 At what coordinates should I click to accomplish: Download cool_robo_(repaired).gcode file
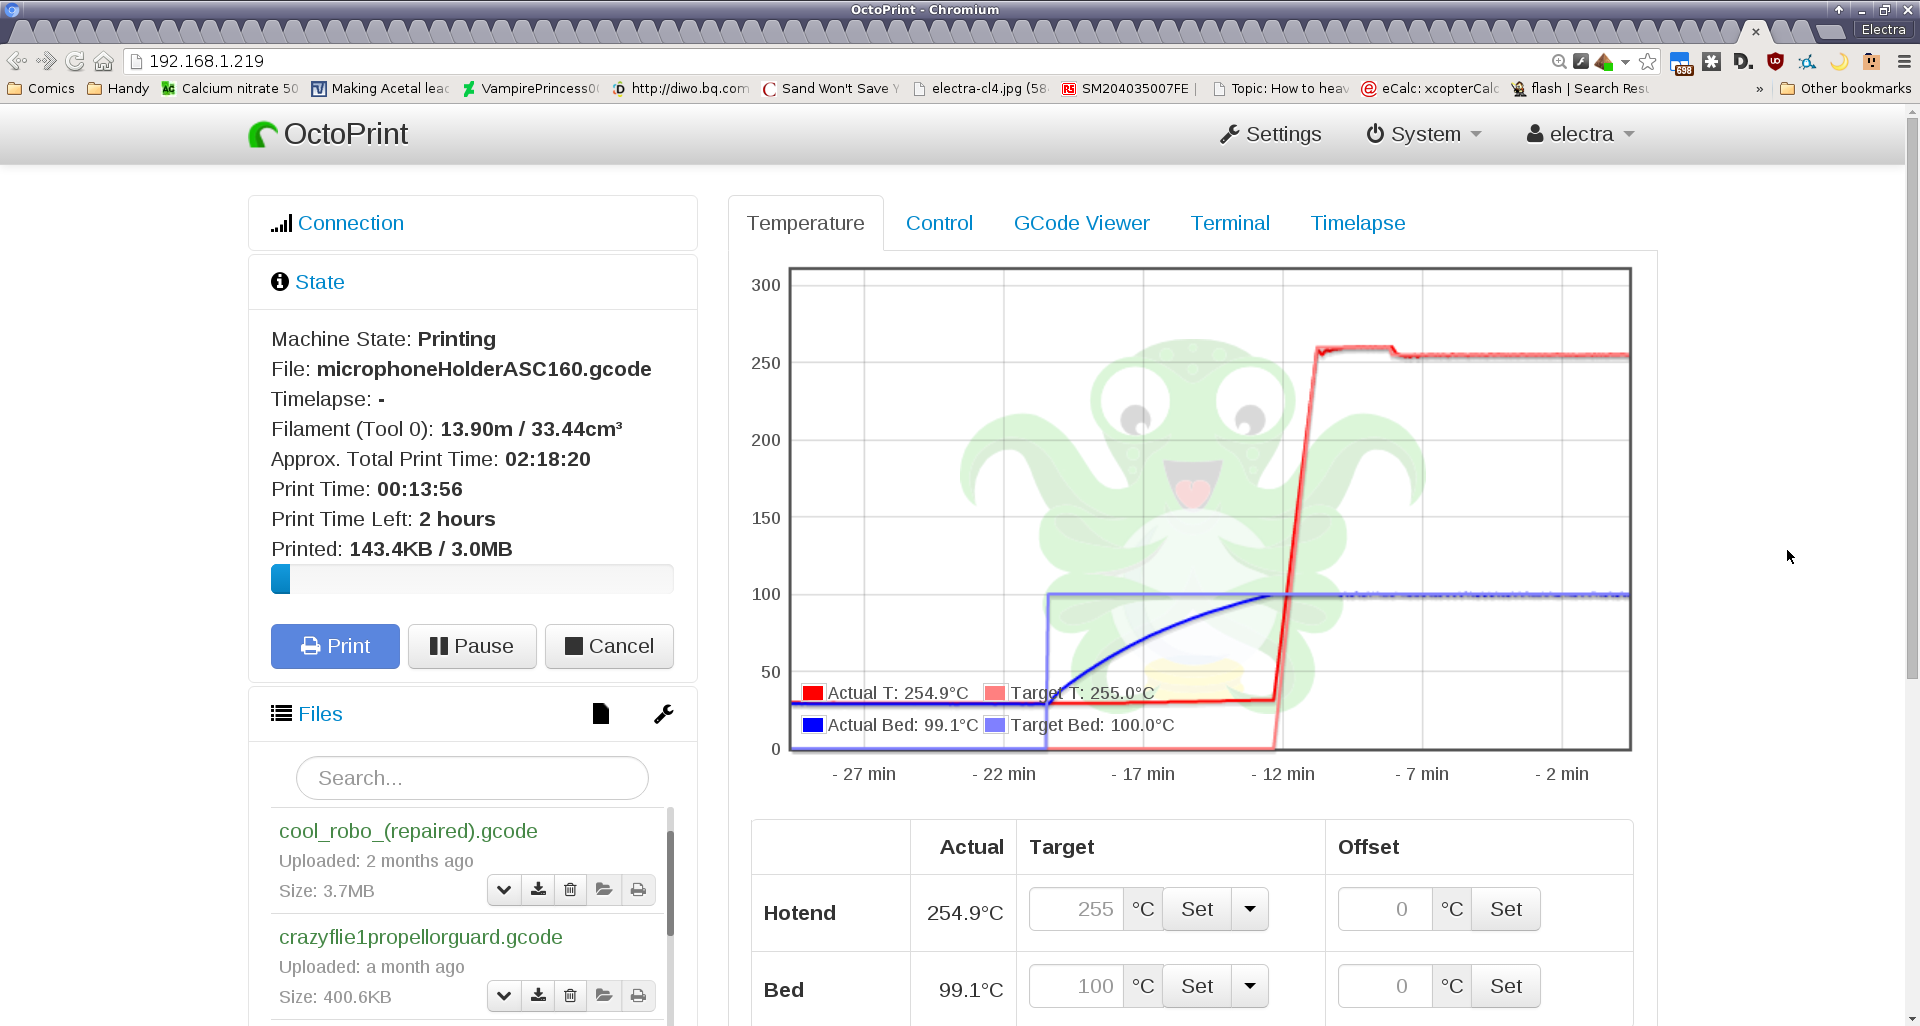click(x=538, y=890)
